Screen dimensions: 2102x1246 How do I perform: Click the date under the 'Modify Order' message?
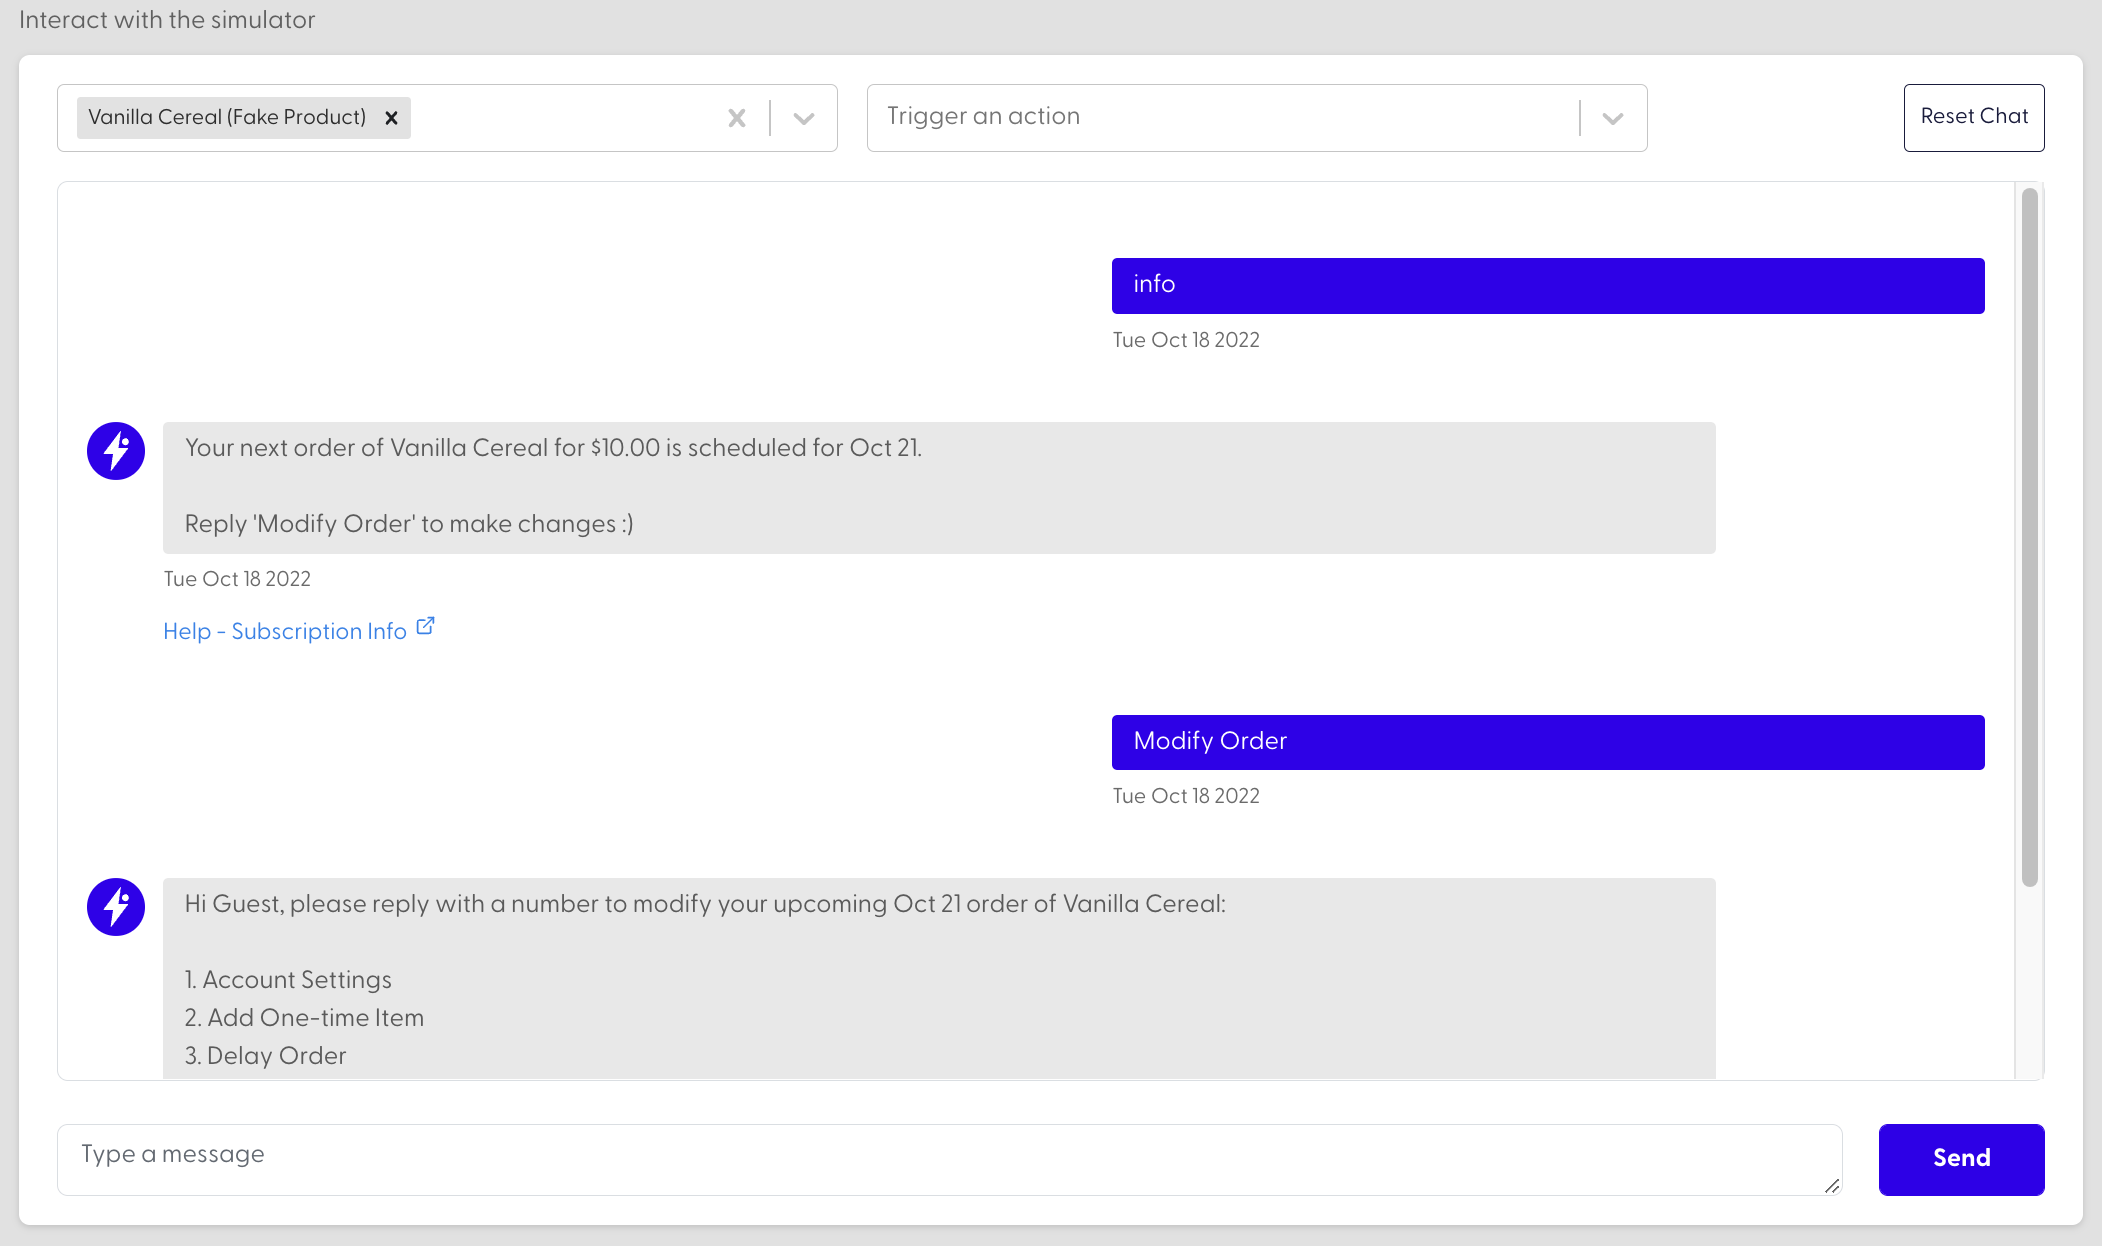[x=1186, y=796]
